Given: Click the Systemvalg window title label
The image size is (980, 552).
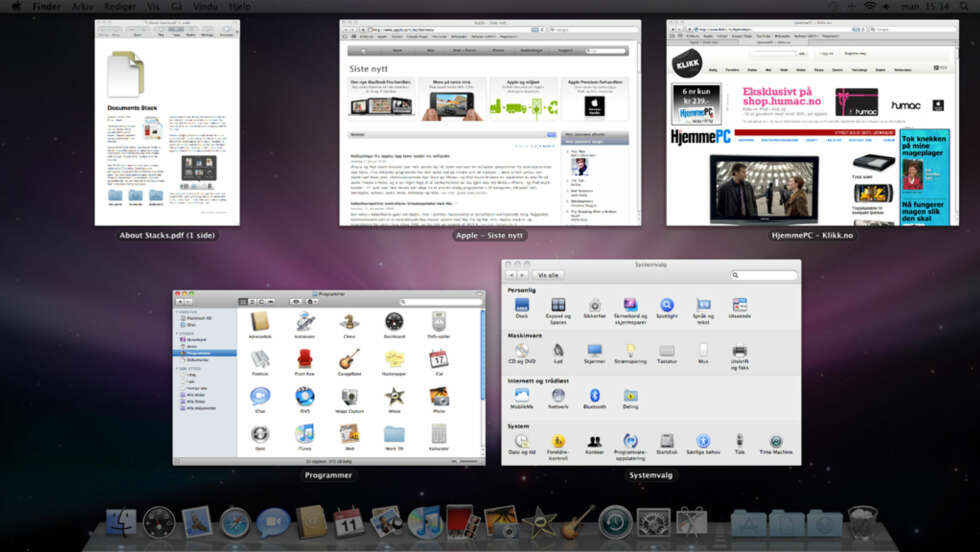Looking at the screenshot, I should coord(651,475).
